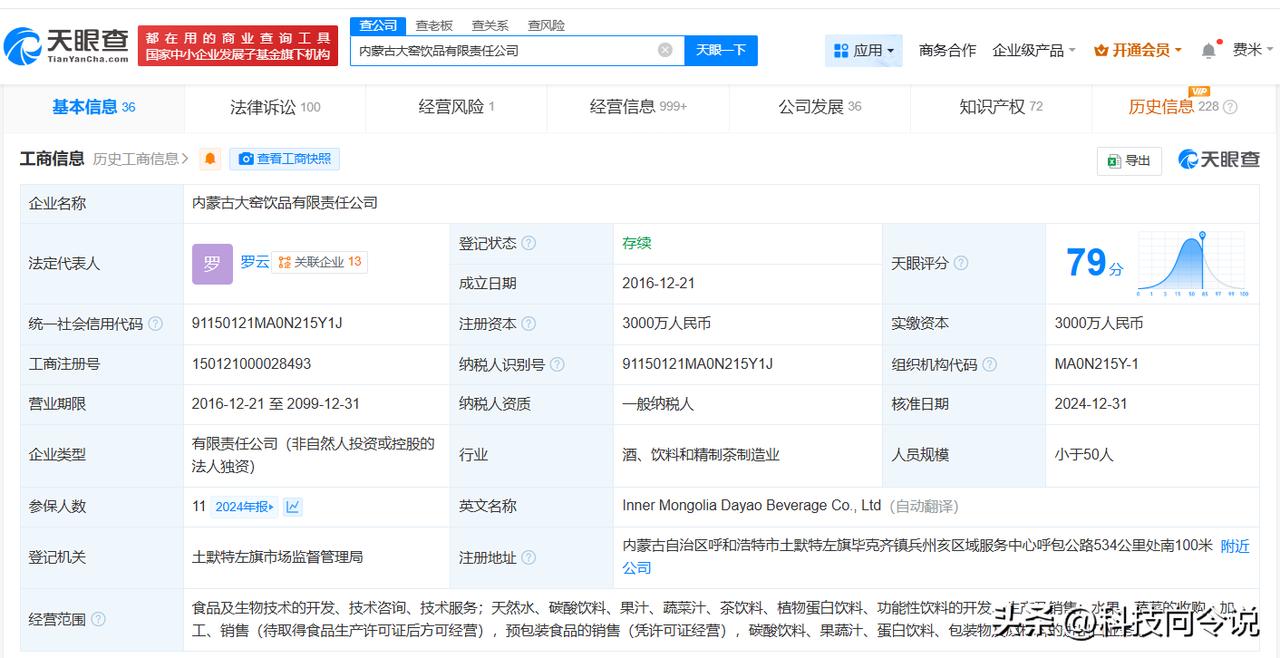
Task: Click the score value 79分
Action: [x=1094, y=263]
